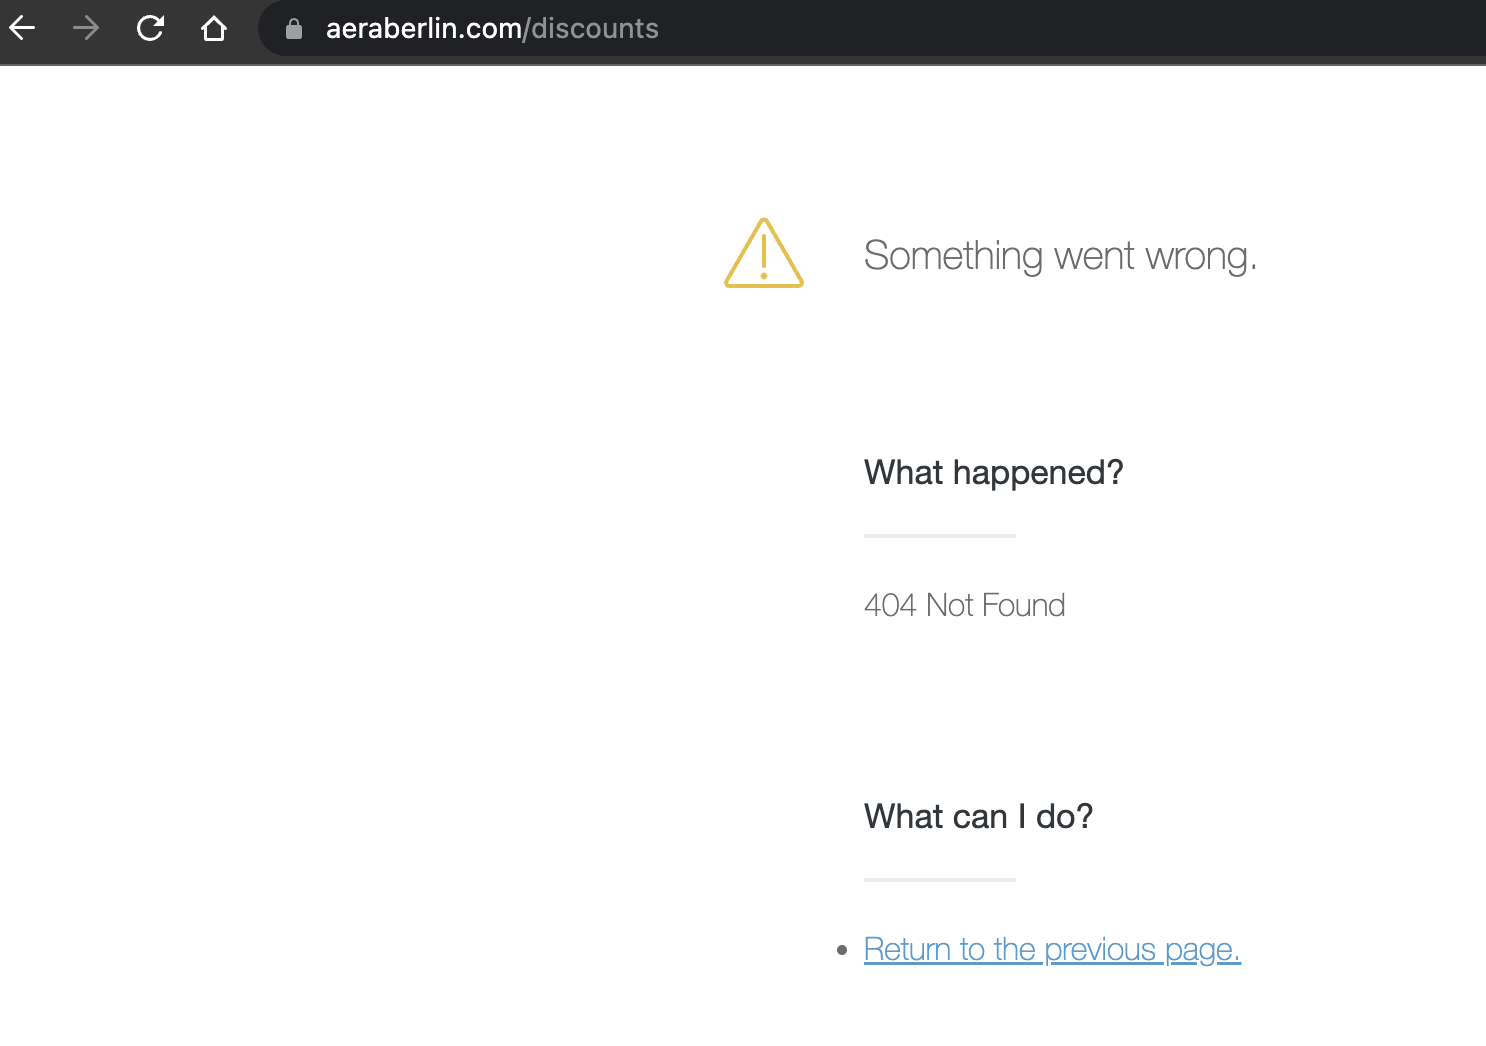View site info via padlock icon
The image size is (1486, 1046).
294,29
